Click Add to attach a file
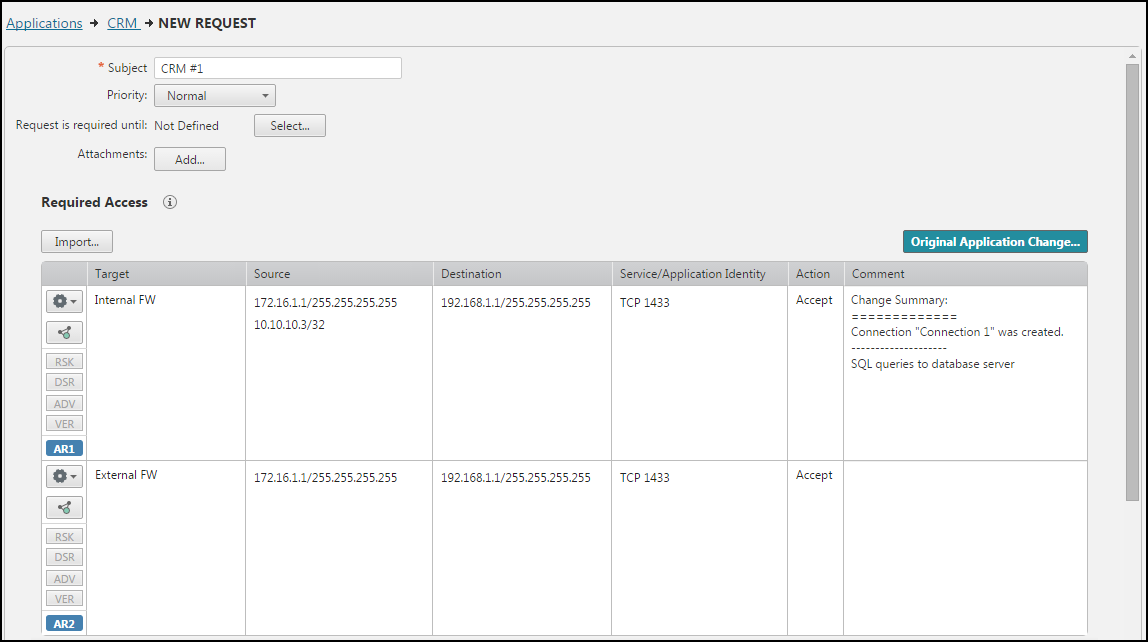The image size is (1148, 642). coord(189,158)
